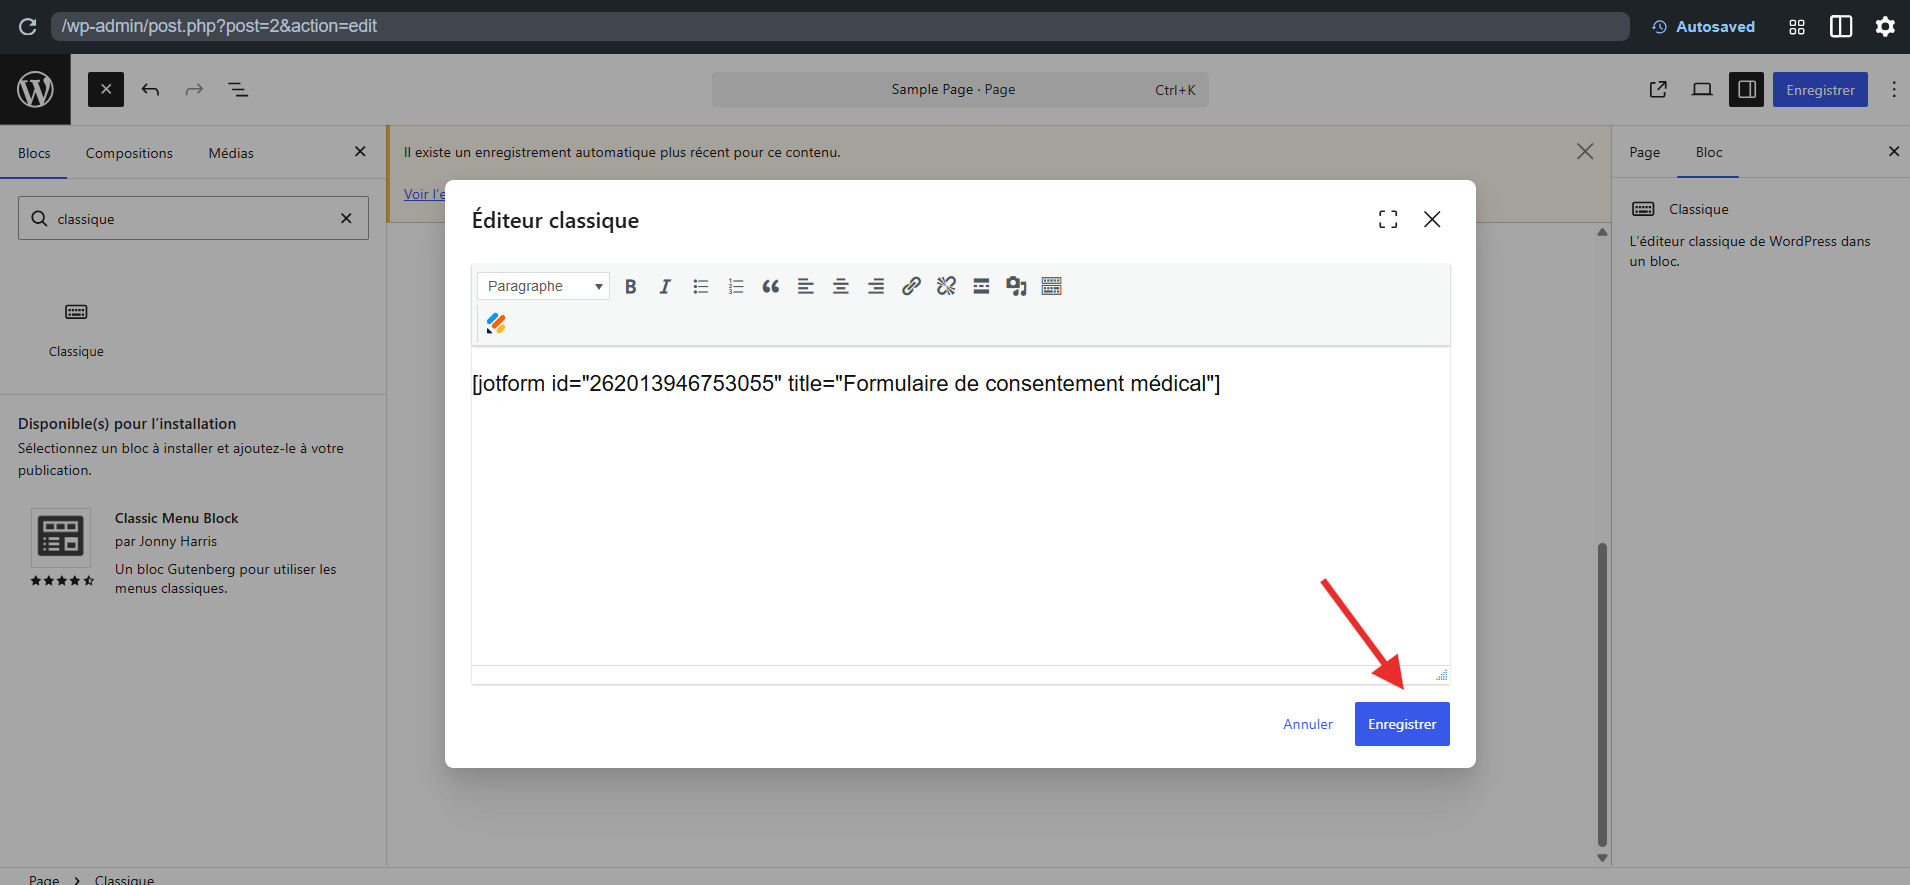Open the browser grid apps icon
Image resolution: width=1910 pixels, height=885 pixels.
click(1797, 26)
